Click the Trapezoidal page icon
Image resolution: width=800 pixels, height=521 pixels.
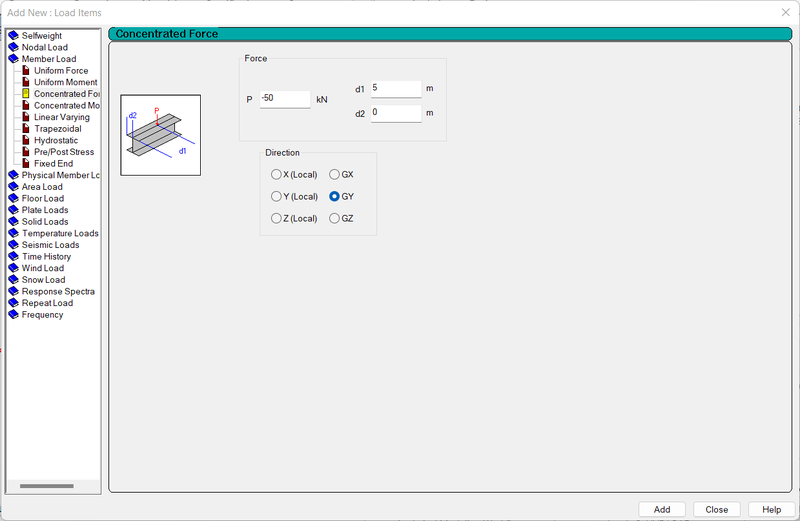(x=26, y=129)
